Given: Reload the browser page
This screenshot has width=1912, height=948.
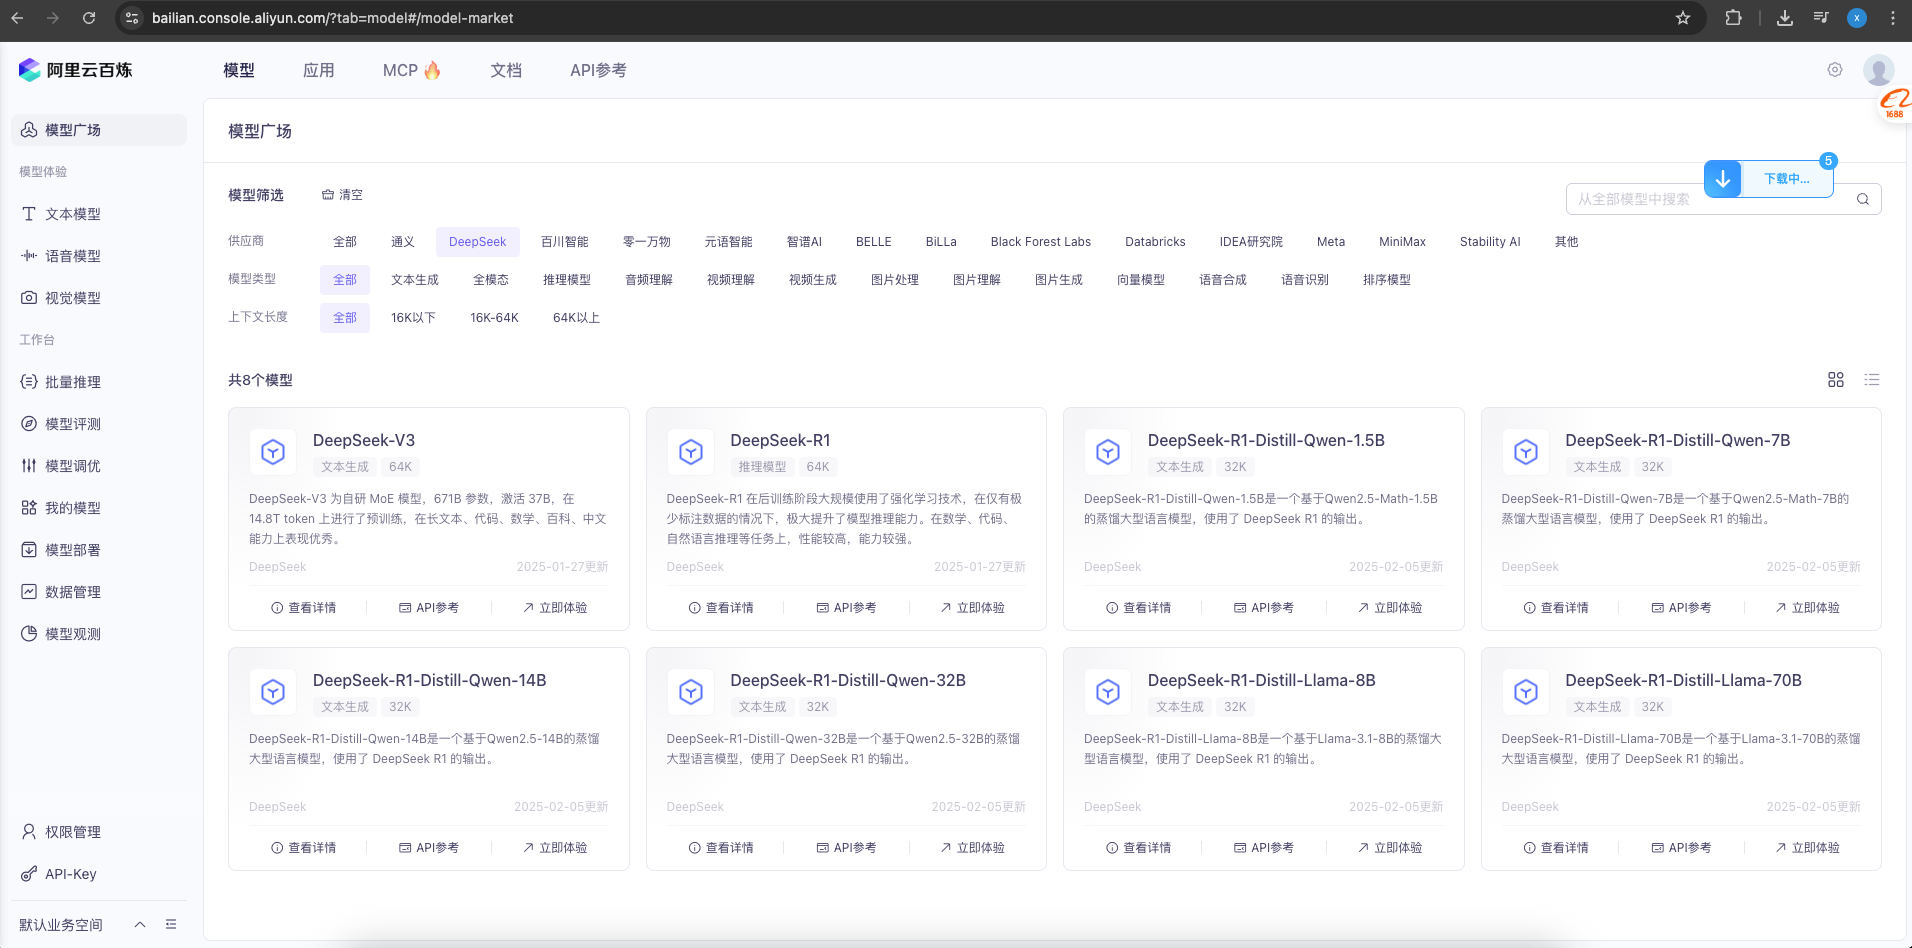Looking at the screenshot, I should [x=89, y=18].
